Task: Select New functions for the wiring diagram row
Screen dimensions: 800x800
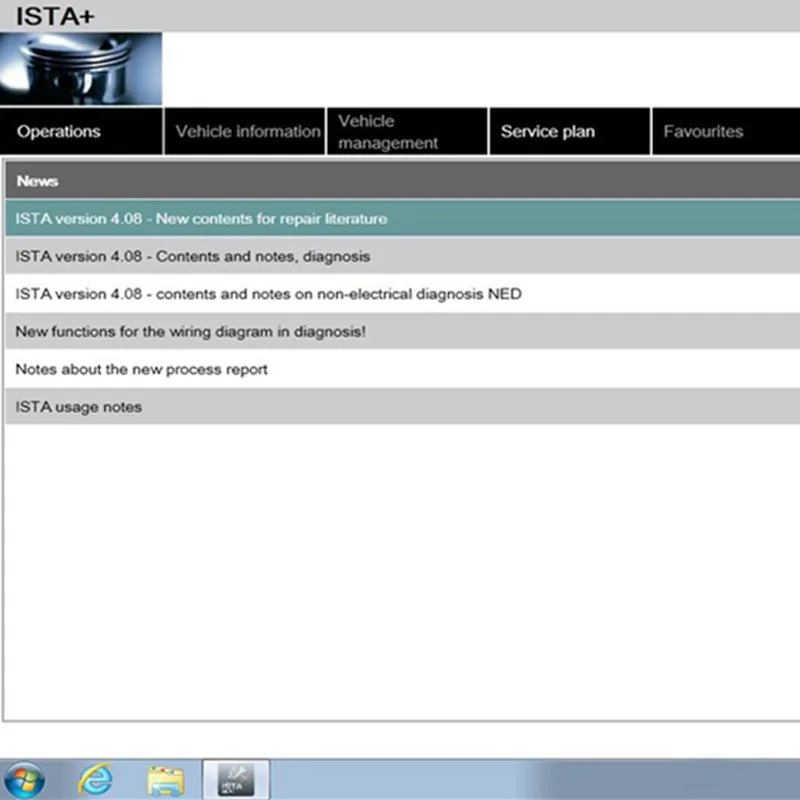Action: [403, 332]
